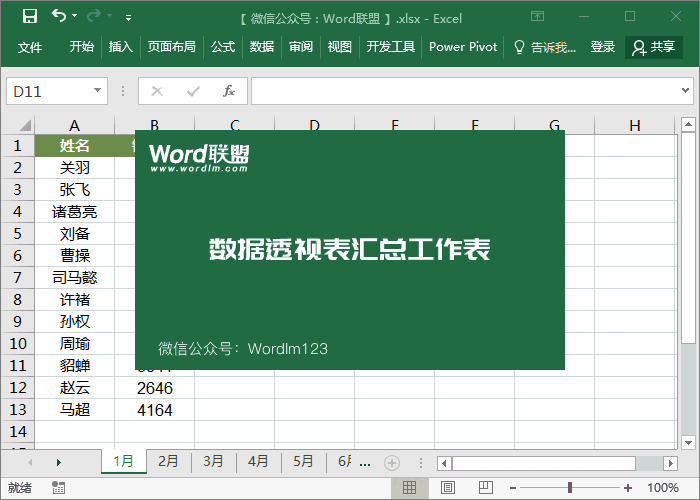Open the 开发工具 tab

[x=391, y=46]
